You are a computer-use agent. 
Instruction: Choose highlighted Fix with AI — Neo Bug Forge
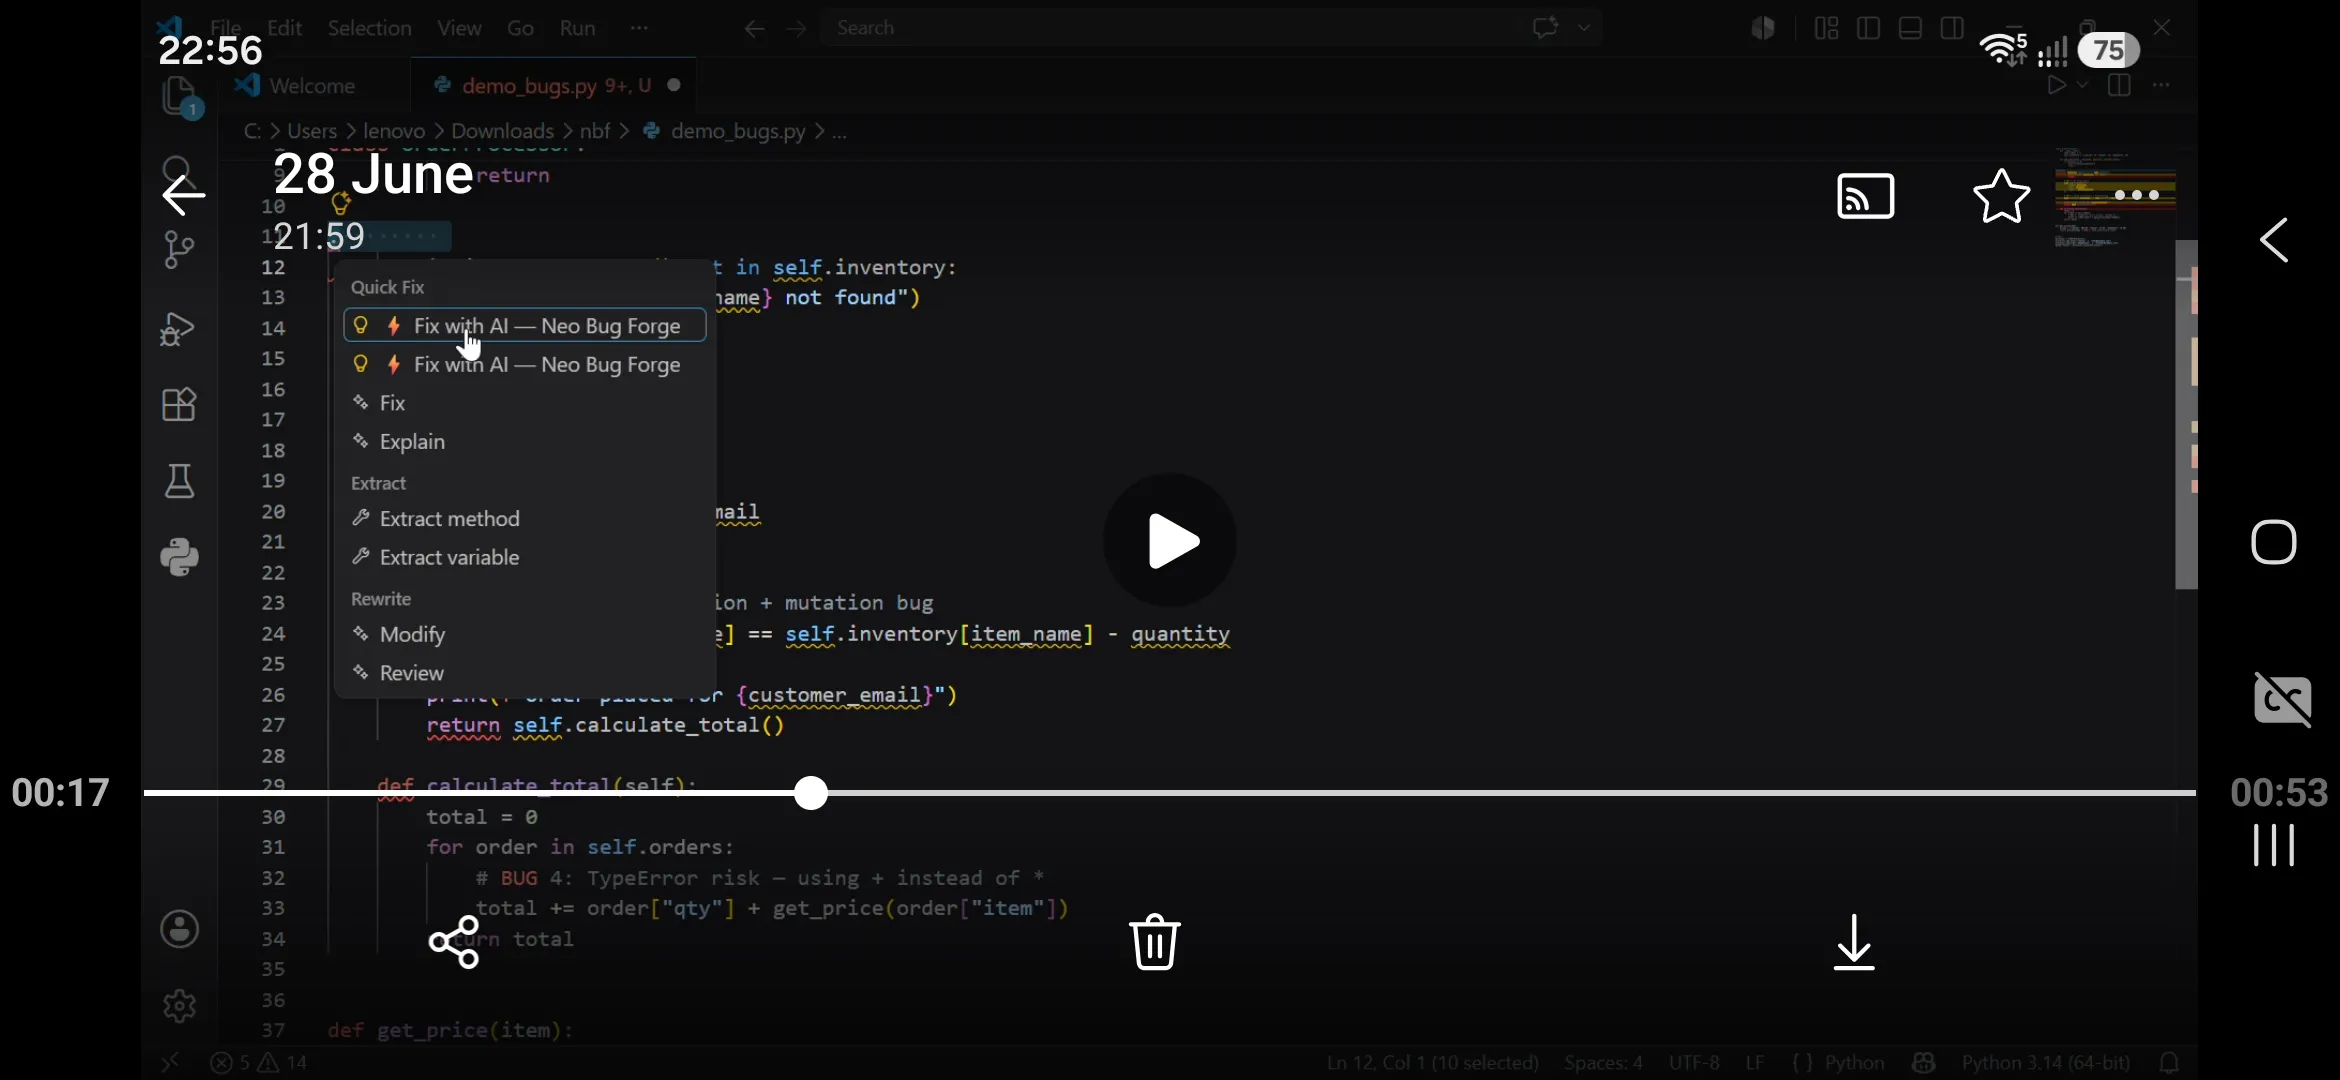click(525, 326)
